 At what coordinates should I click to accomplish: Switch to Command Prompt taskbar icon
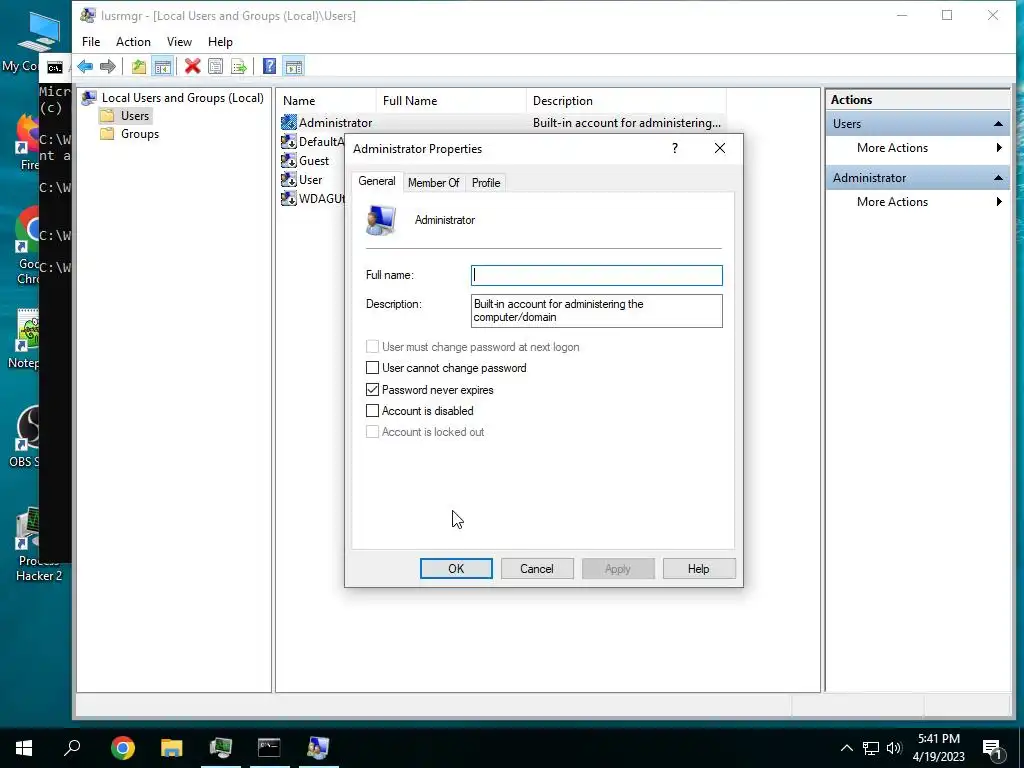[269, 747]
